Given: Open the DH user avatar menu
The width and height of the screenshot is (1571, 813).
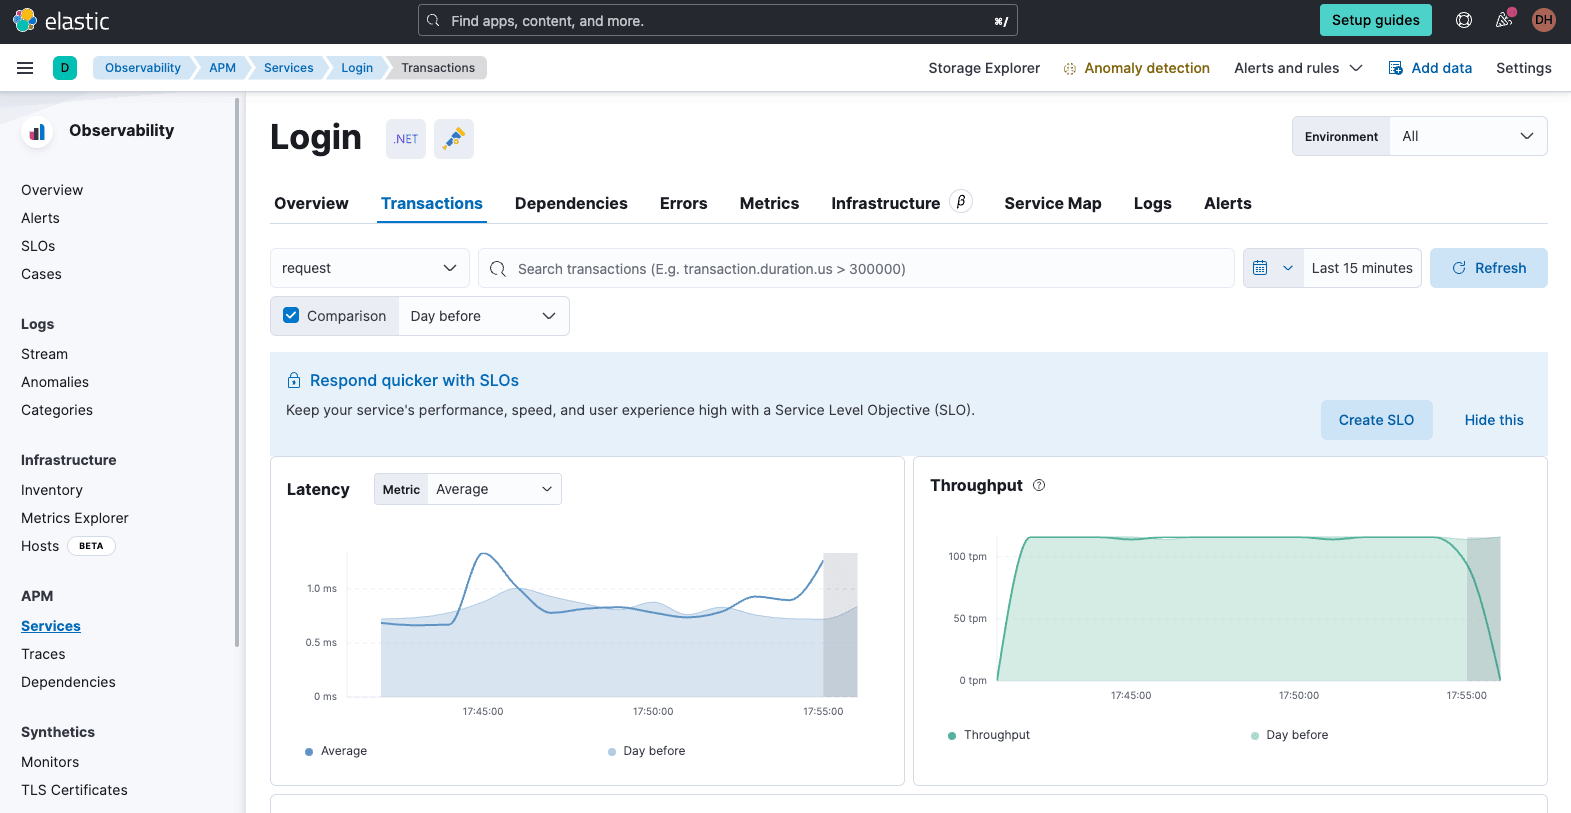Looking at the screenshot, I should (x=1543, y=20).
